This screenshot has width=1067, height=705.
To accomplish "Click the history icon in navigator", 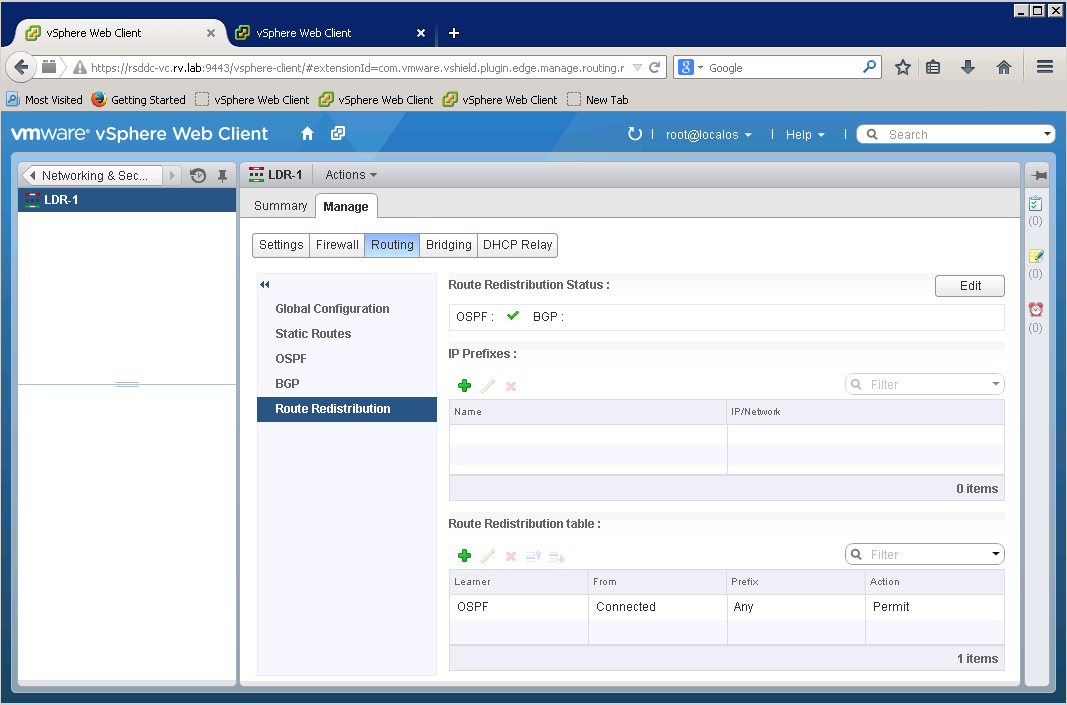I will click(x=198, y=176).
